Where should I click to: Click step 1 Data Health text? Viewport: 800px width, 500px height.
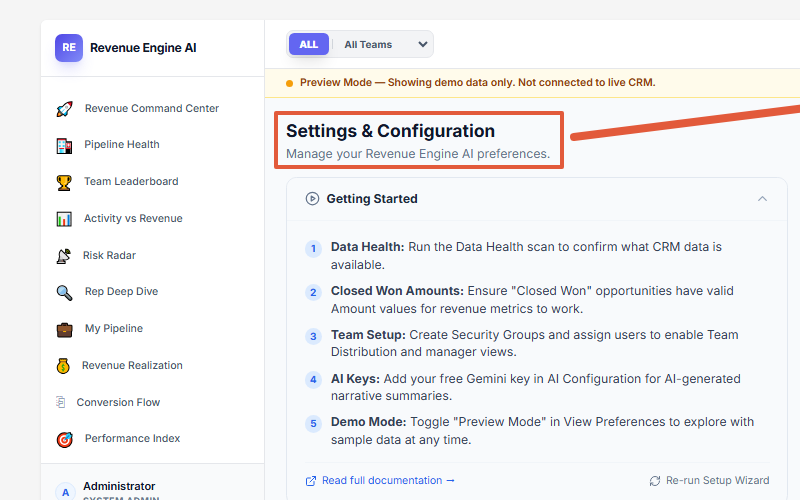point(526,256)
